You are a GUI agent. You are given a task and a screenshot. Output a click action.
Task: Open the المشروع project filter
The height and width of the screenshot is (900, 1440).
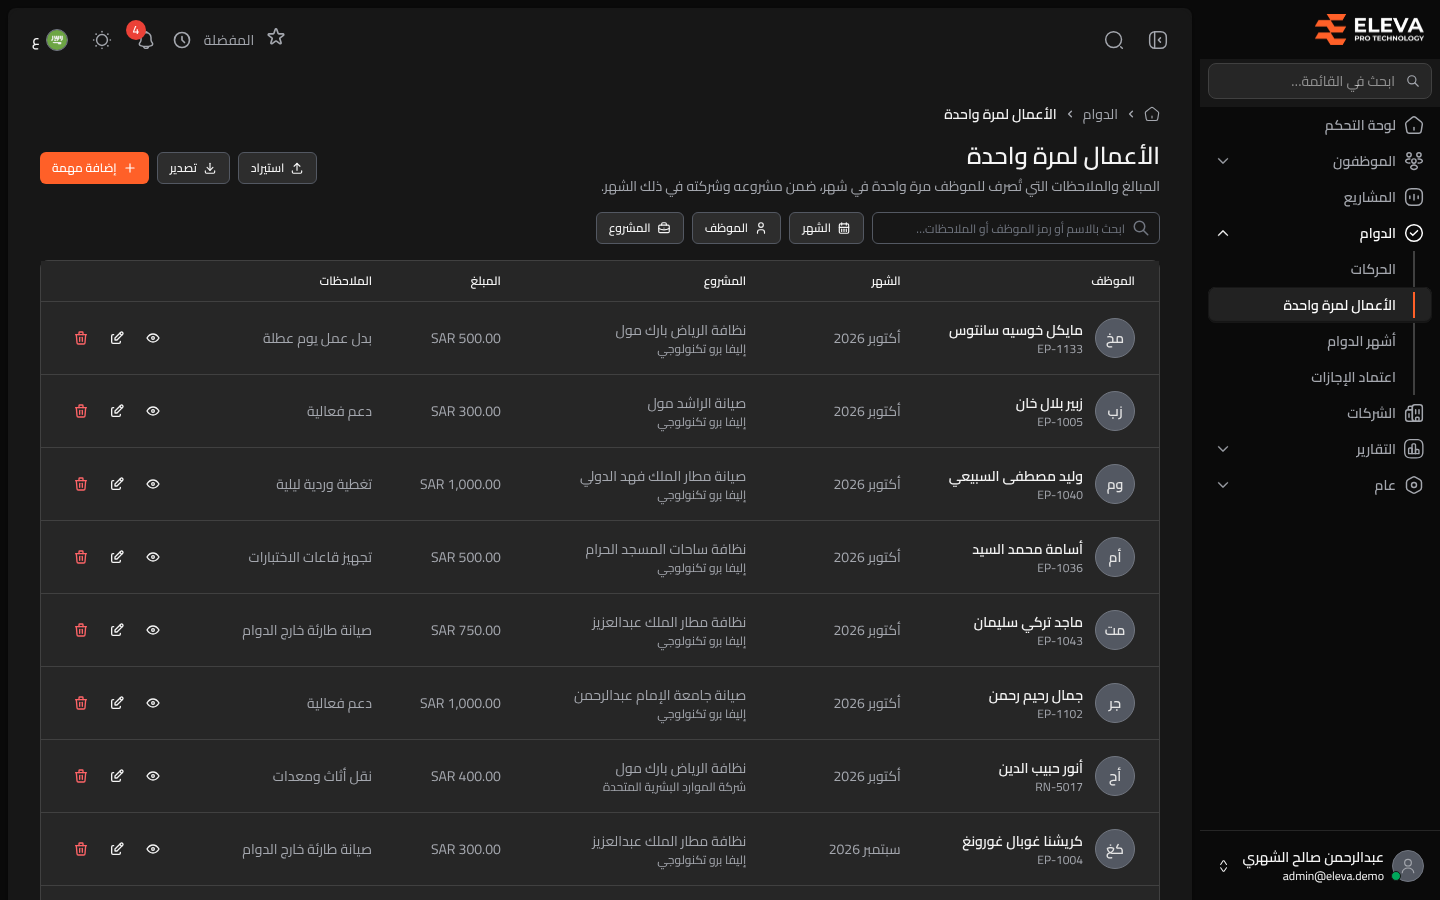tap(640, 228)
